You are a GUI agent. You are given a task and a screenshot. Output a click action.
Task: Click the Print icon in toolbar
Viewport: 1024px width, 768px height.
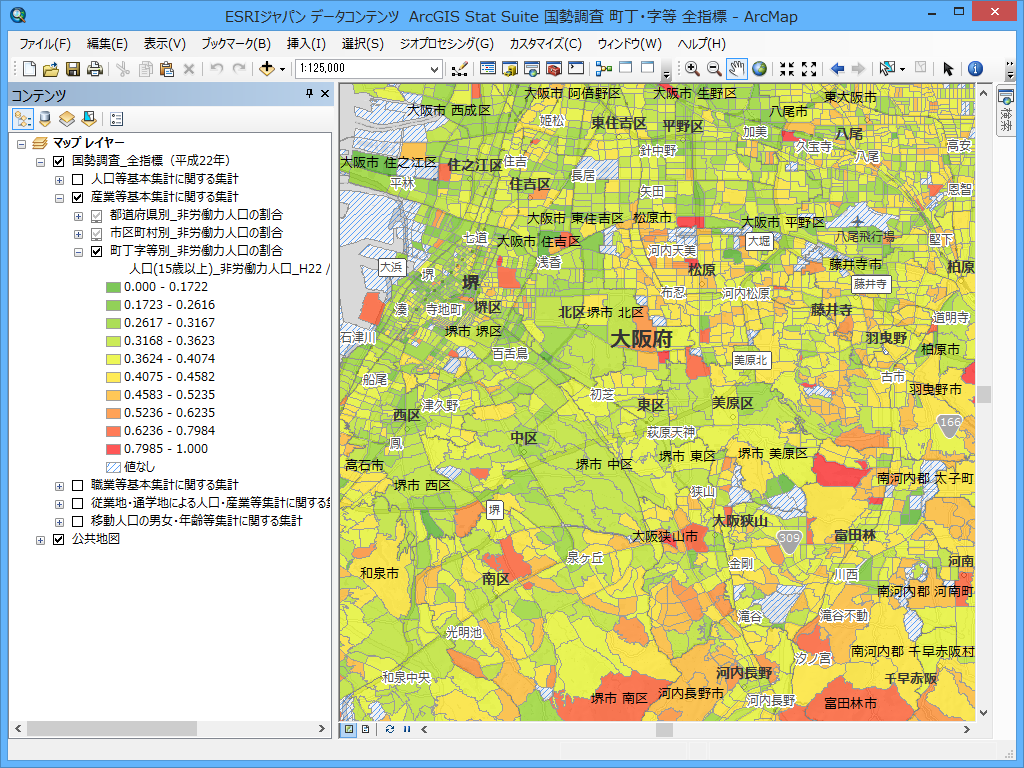tap(95, 69)
